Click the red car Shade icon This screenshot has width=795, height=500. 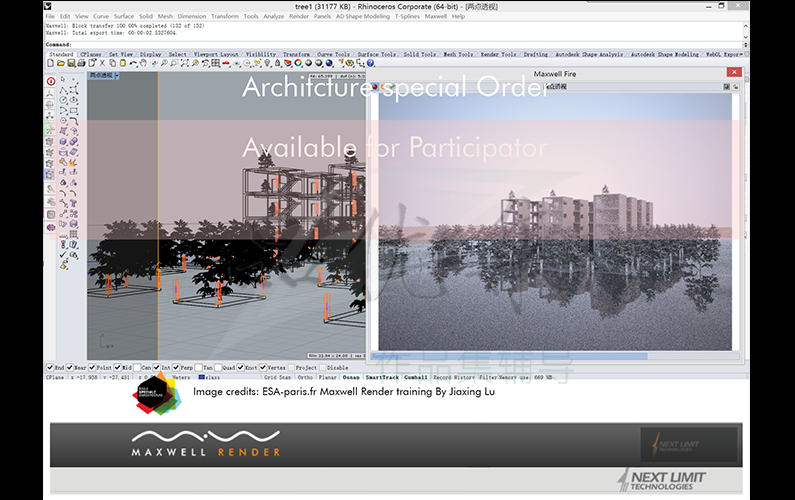[x=226, y=63]
